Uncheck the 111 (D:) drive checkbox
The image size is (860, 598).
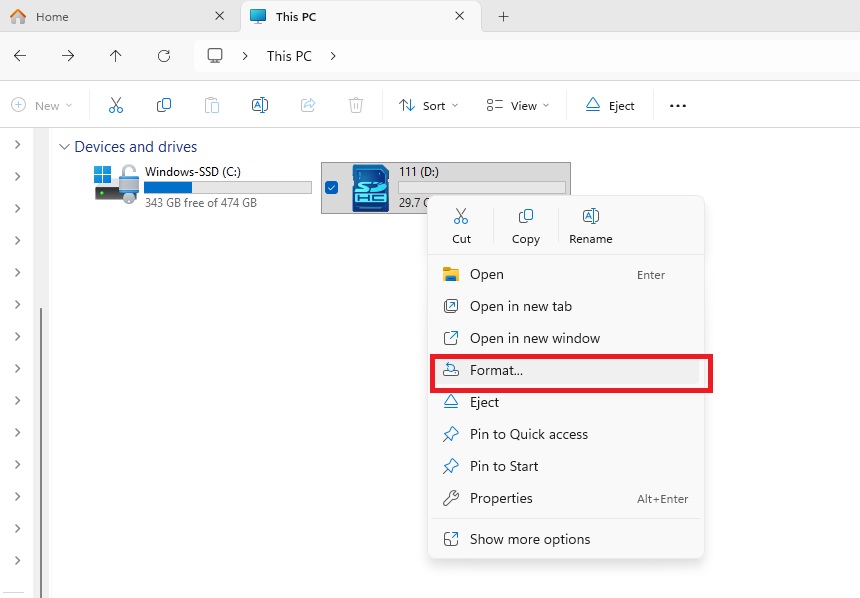tap(332, 188)
